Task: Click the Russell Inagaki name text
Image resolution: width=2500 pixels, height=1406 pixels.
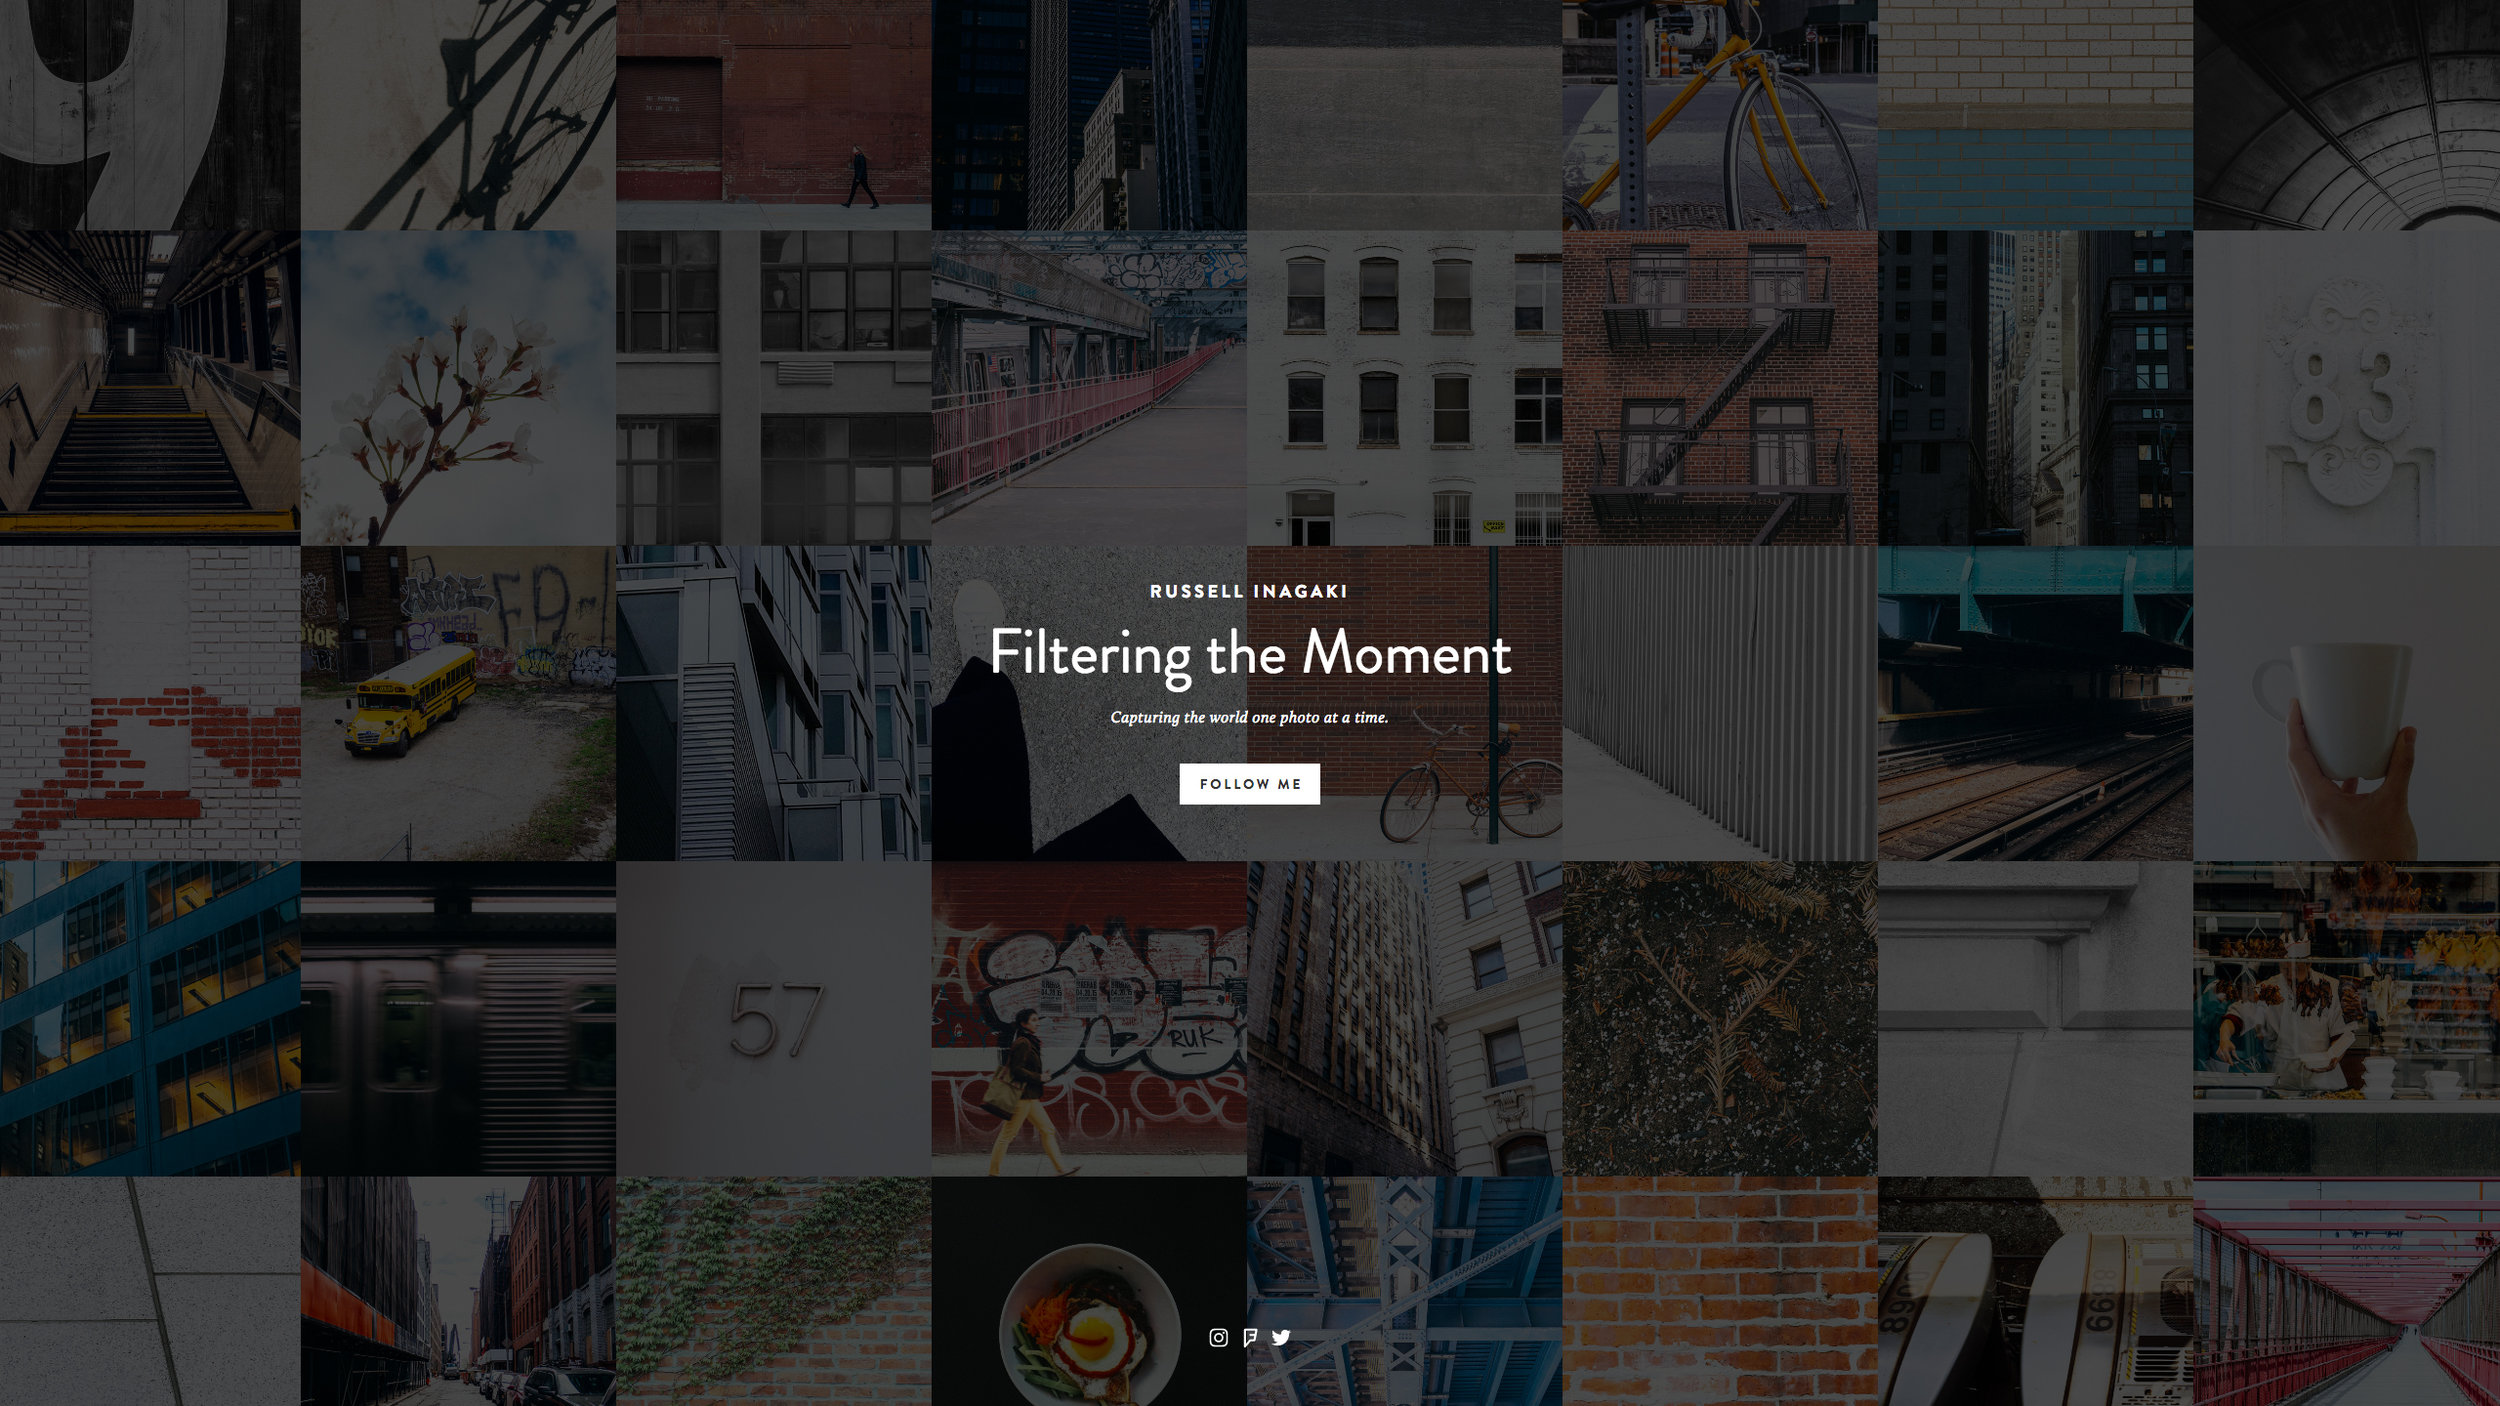Action: pyautogui.click(x=1249, y=591)
